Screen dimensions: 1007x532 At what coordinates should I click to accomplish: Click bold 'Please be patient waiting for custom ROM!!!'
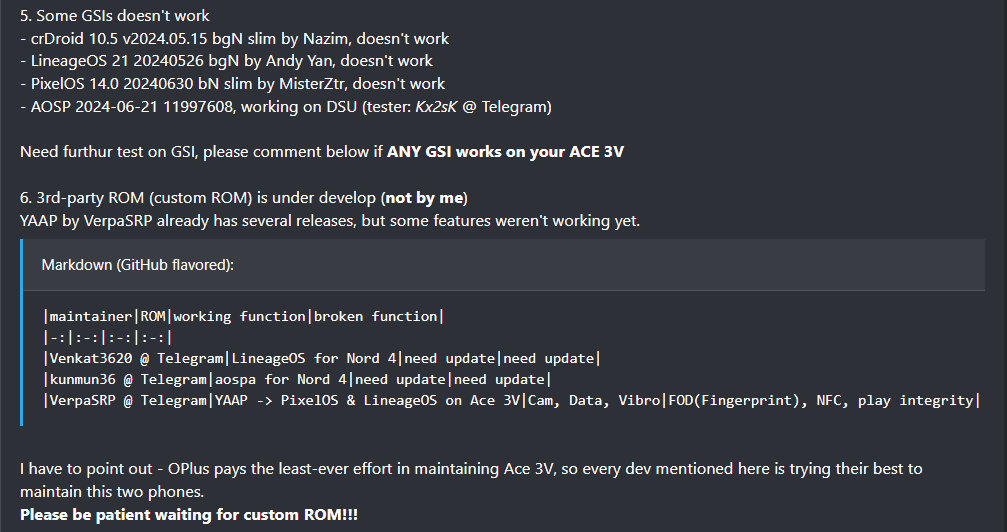pyautogui.click(x=189, y=515)
